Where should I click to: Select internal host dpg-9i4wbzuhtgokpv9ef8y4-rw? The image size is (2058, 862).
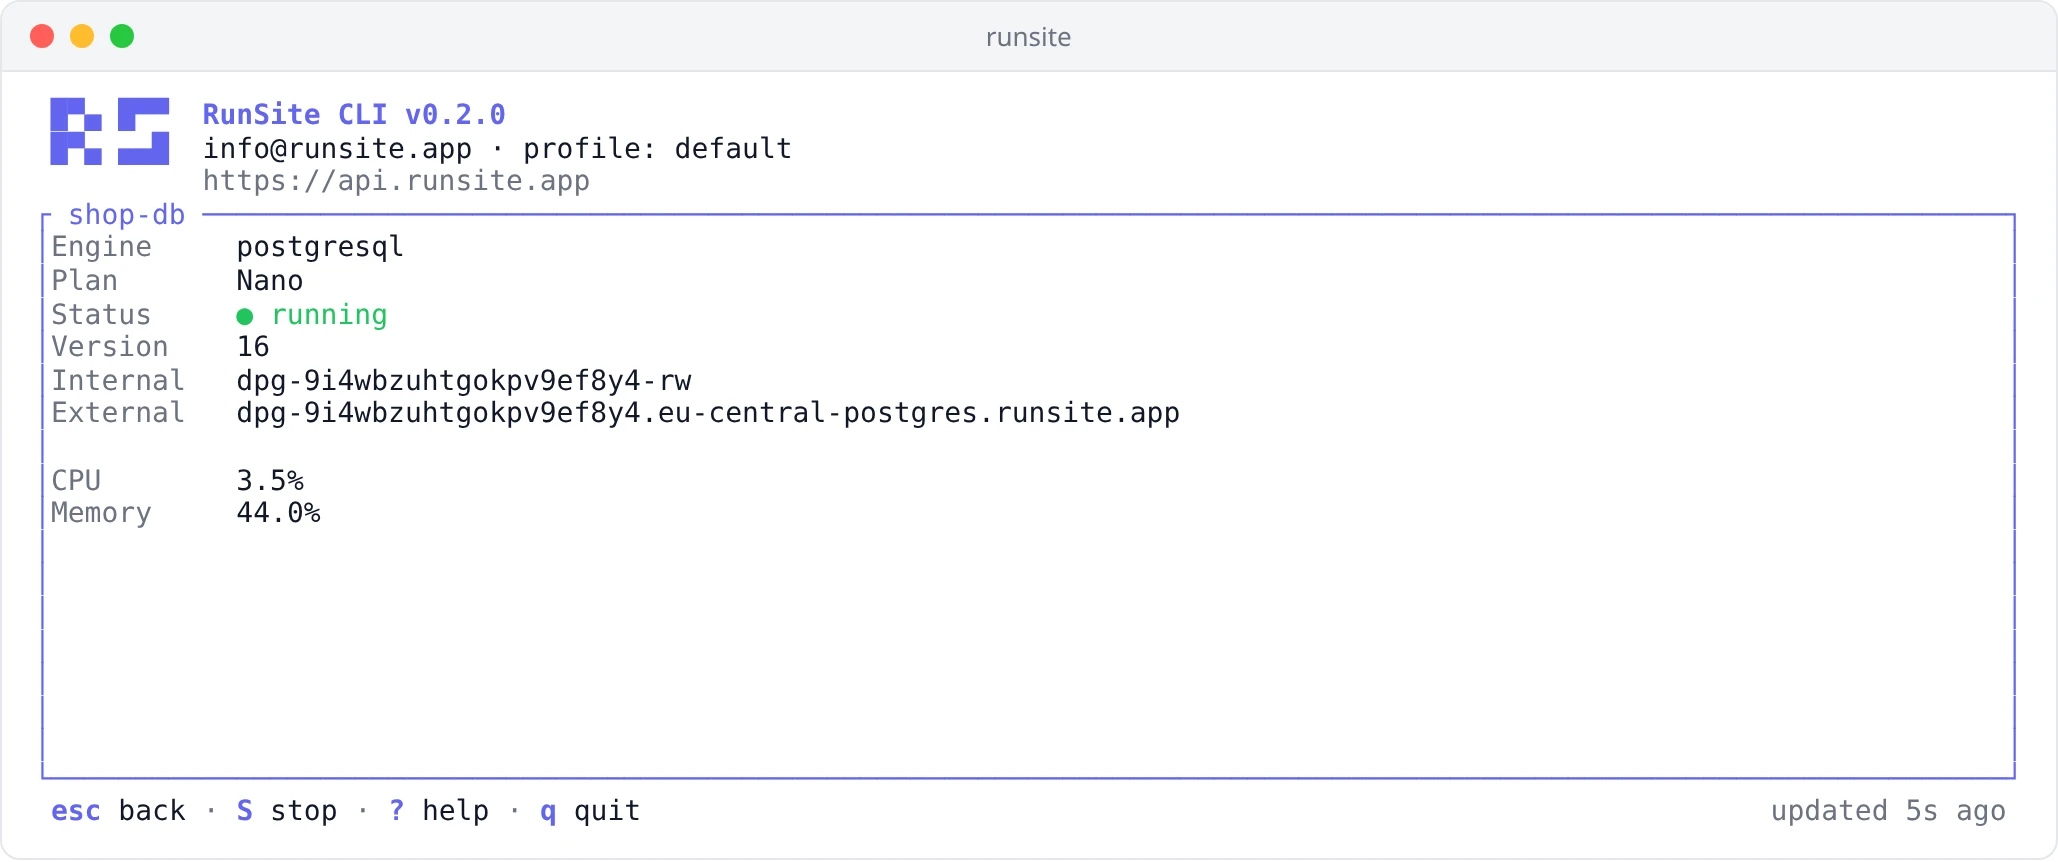coord(464,381)
